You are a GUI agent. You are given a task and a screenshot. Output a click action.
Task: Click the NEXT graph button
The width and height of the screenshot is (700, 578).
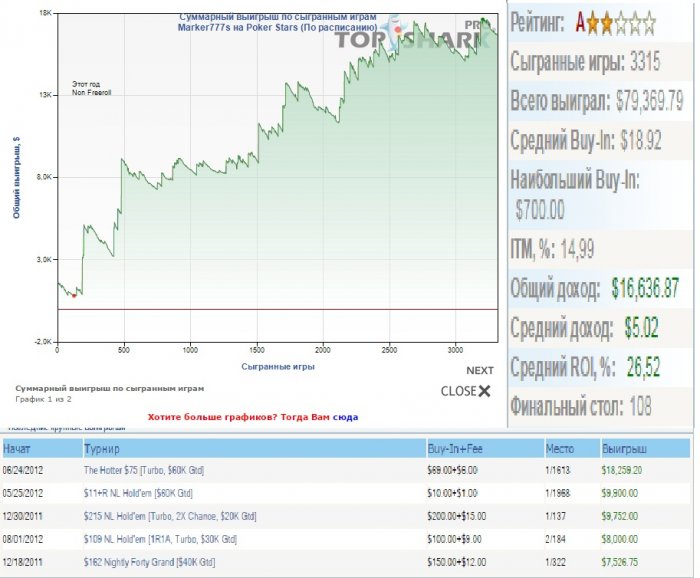point(480,370)
